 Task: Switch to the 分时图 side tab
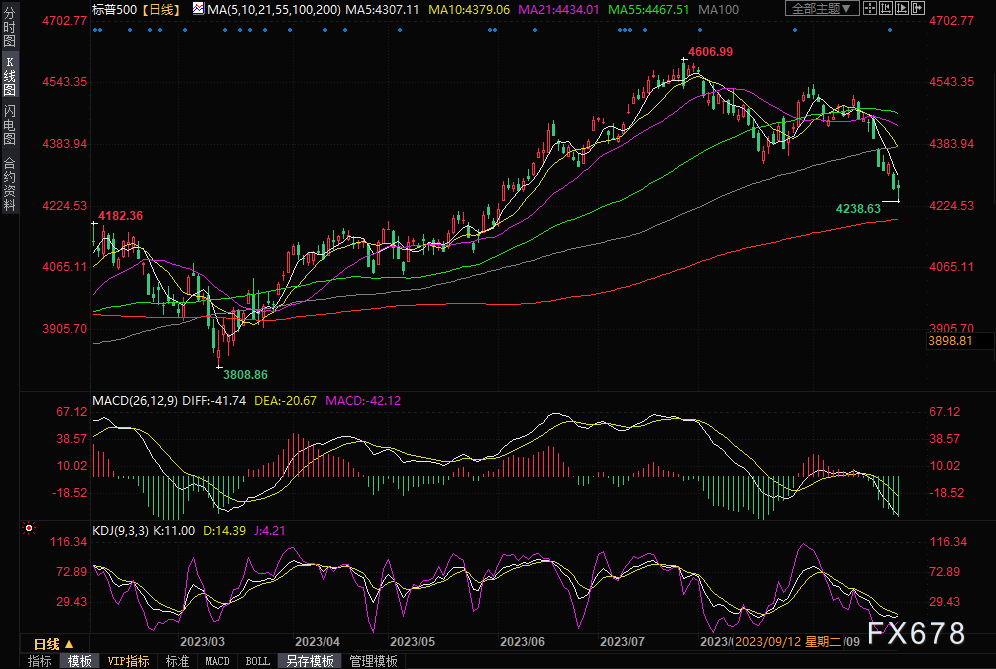[x=10, y=27]
